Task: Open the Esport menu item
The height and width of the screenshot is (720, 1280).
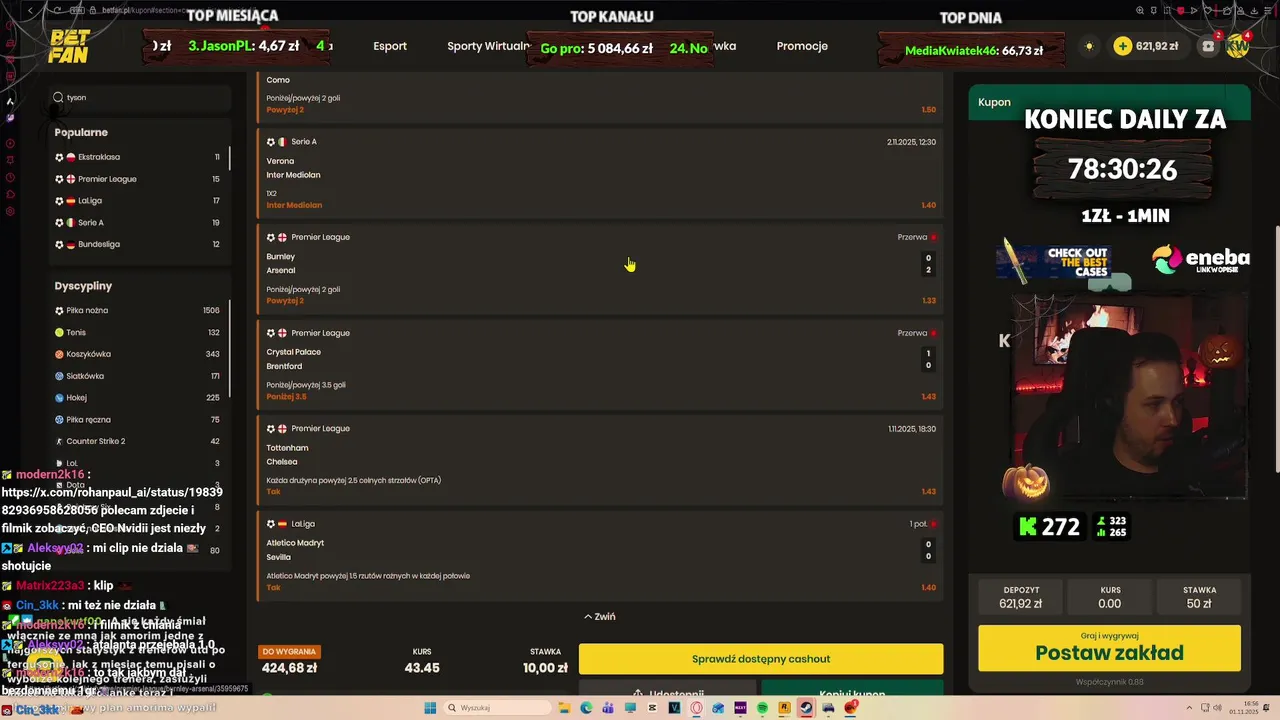Action: click(390, 46)
